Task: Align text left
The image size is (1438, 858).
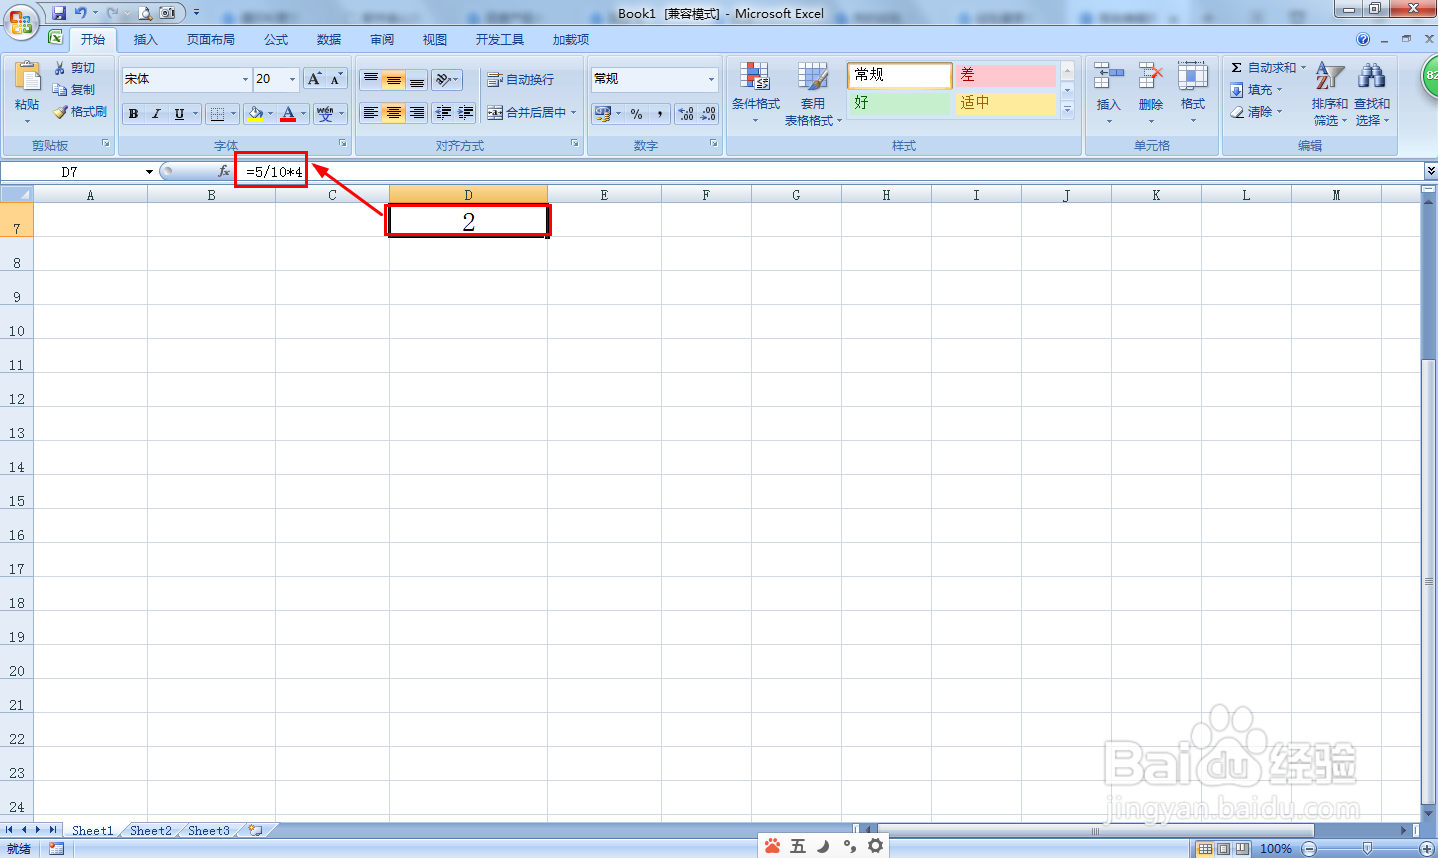Action: pyautogui.click(x=371, y=113)
